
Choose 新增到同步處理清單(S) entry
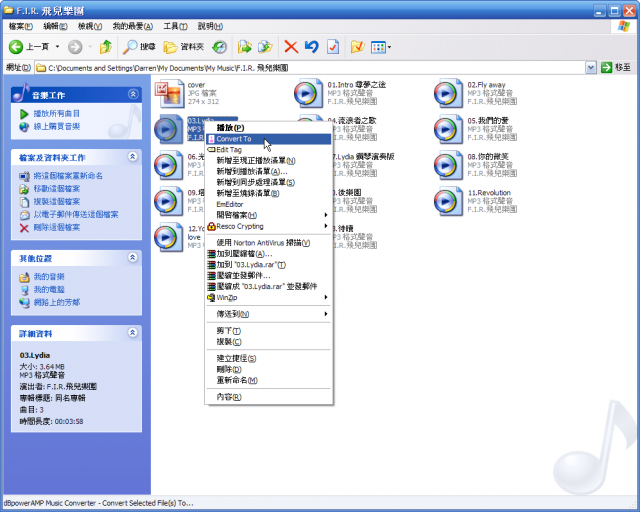(269, 183)
